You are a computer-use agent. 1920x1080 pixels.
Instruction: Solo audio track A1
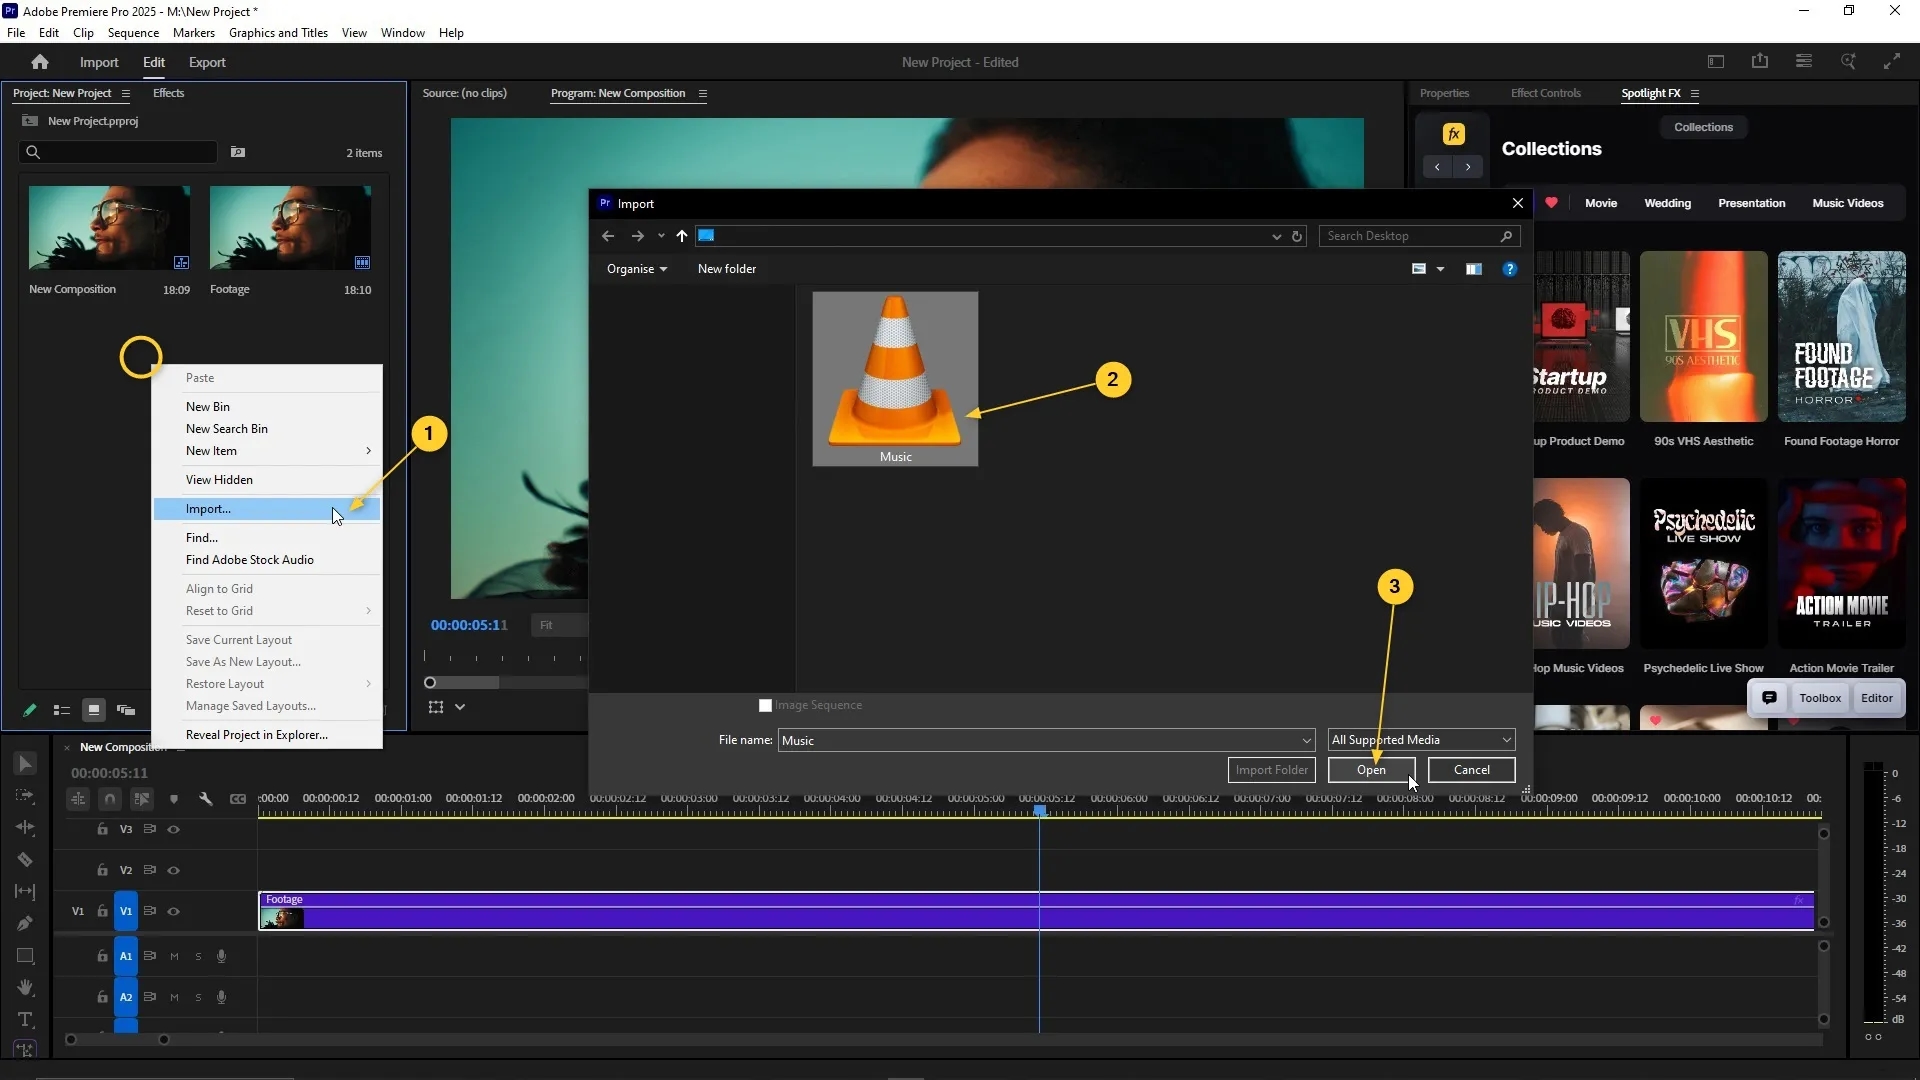click(198, 956)
